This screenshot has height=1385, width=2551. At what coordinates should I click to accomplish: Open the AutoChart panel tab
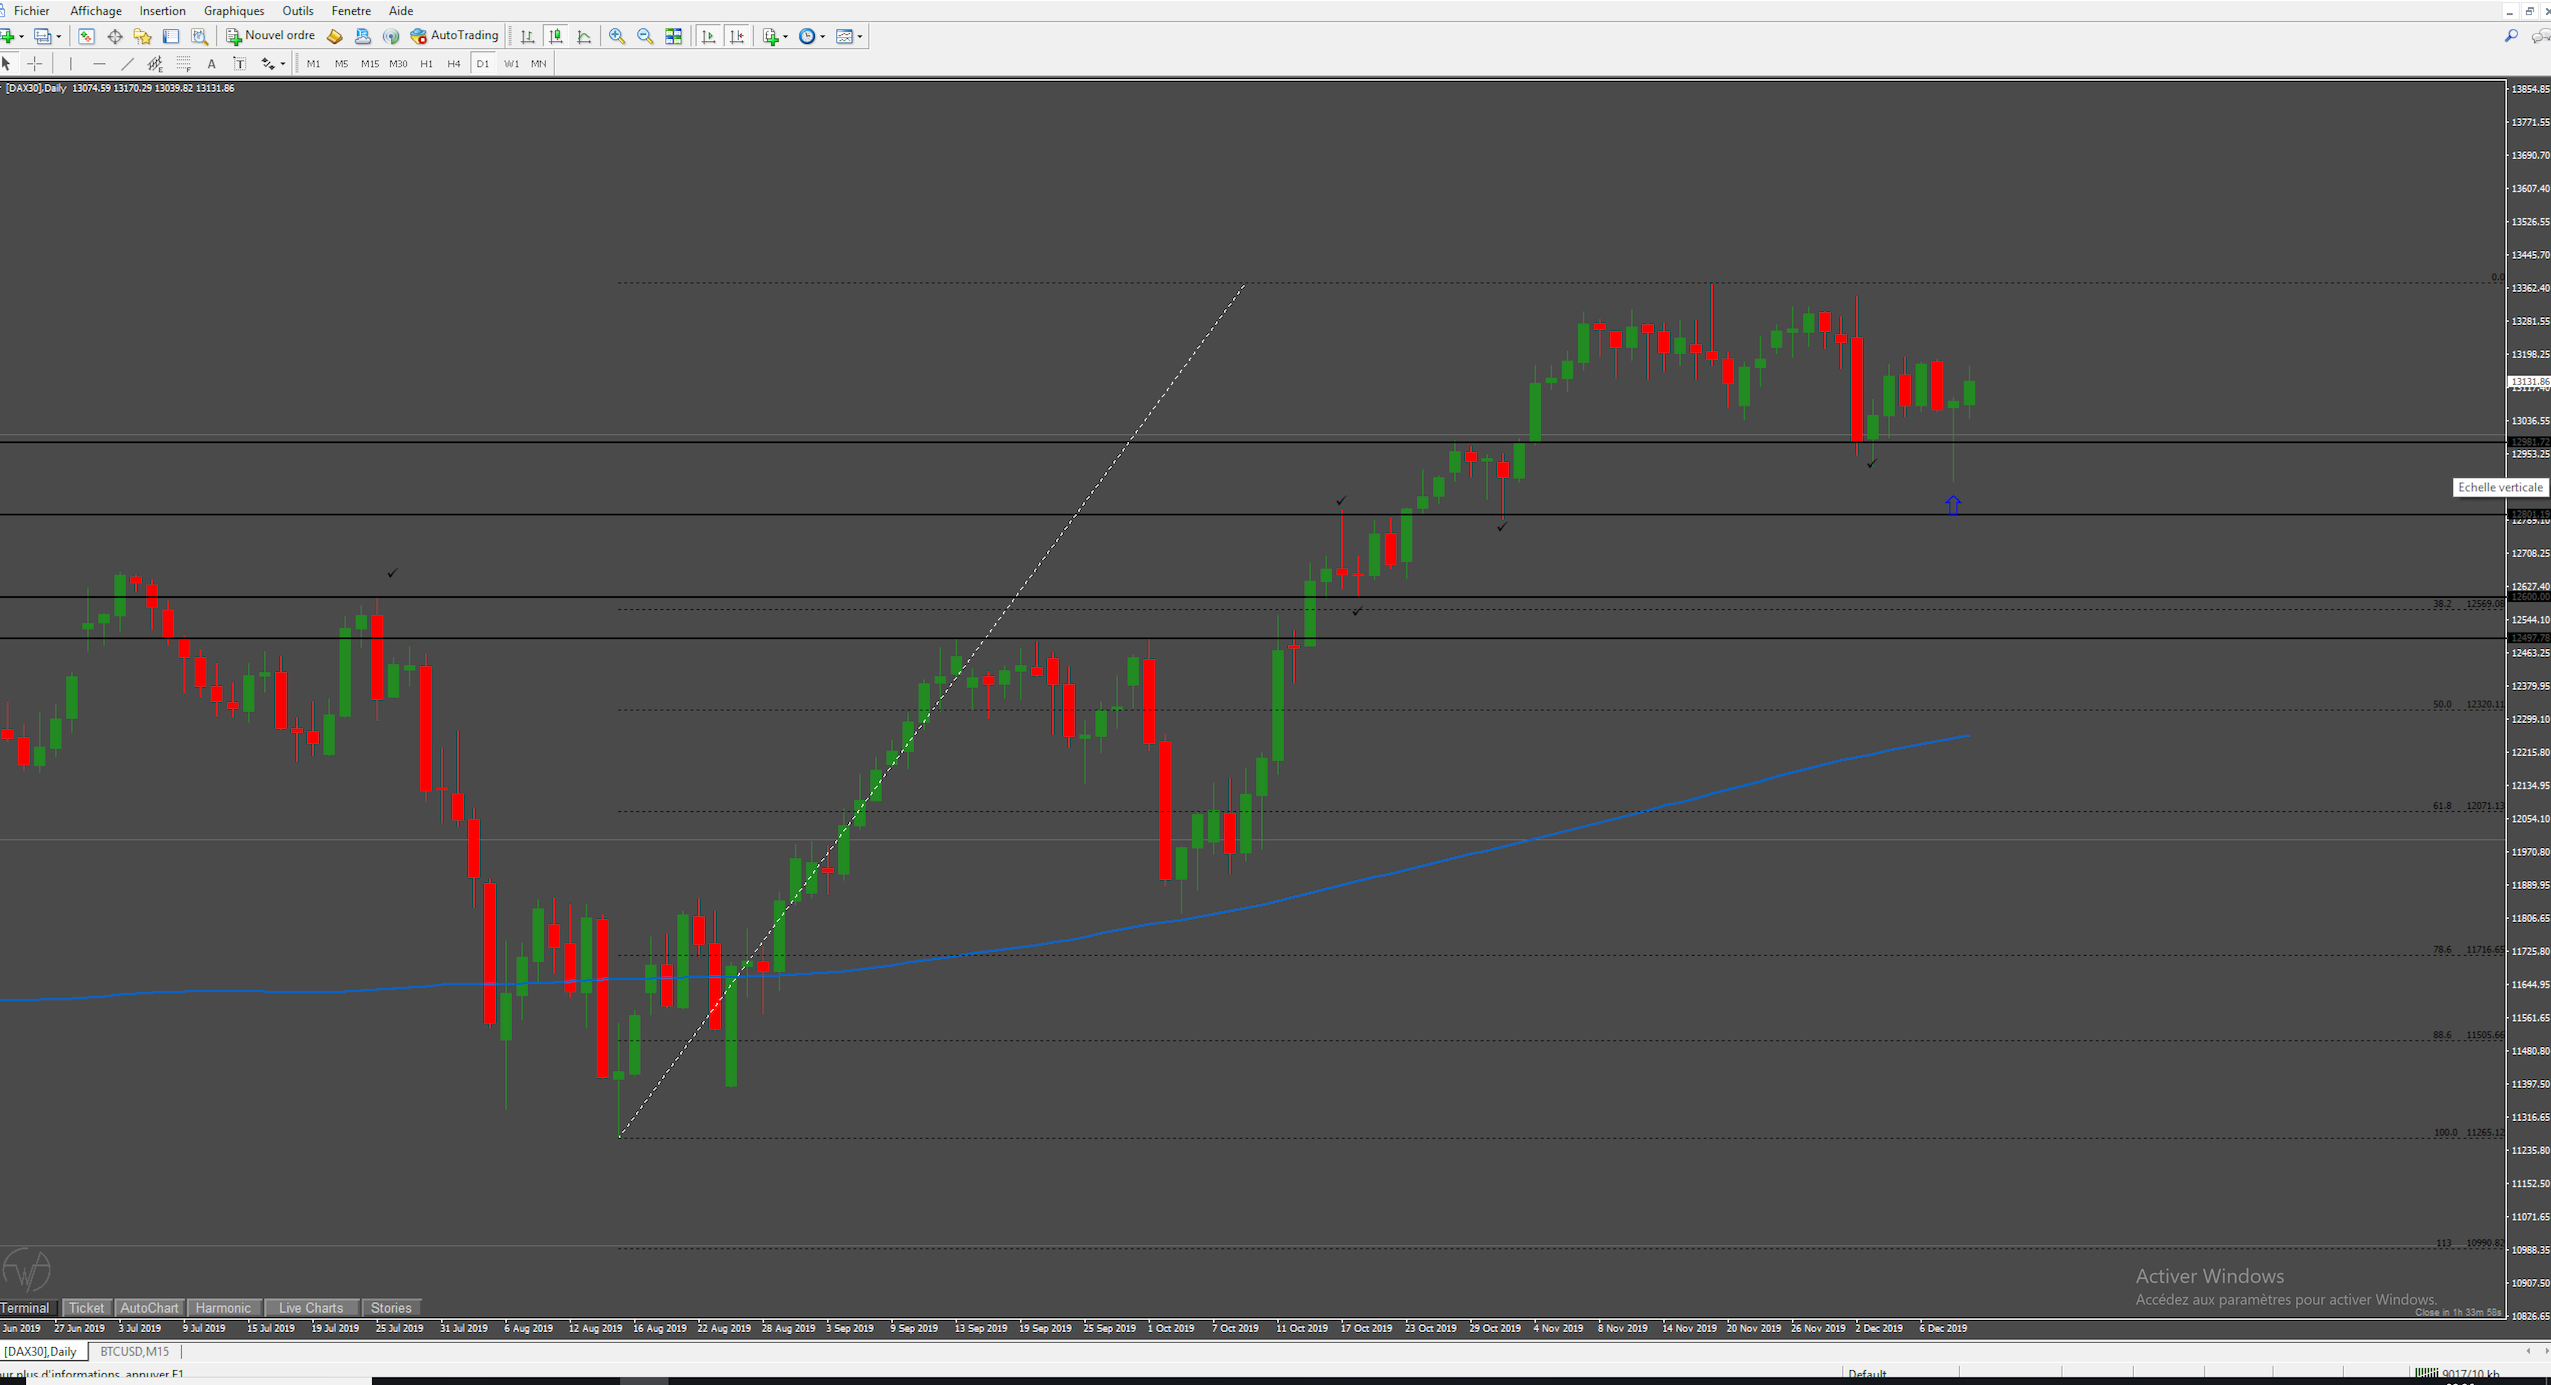149,1308
